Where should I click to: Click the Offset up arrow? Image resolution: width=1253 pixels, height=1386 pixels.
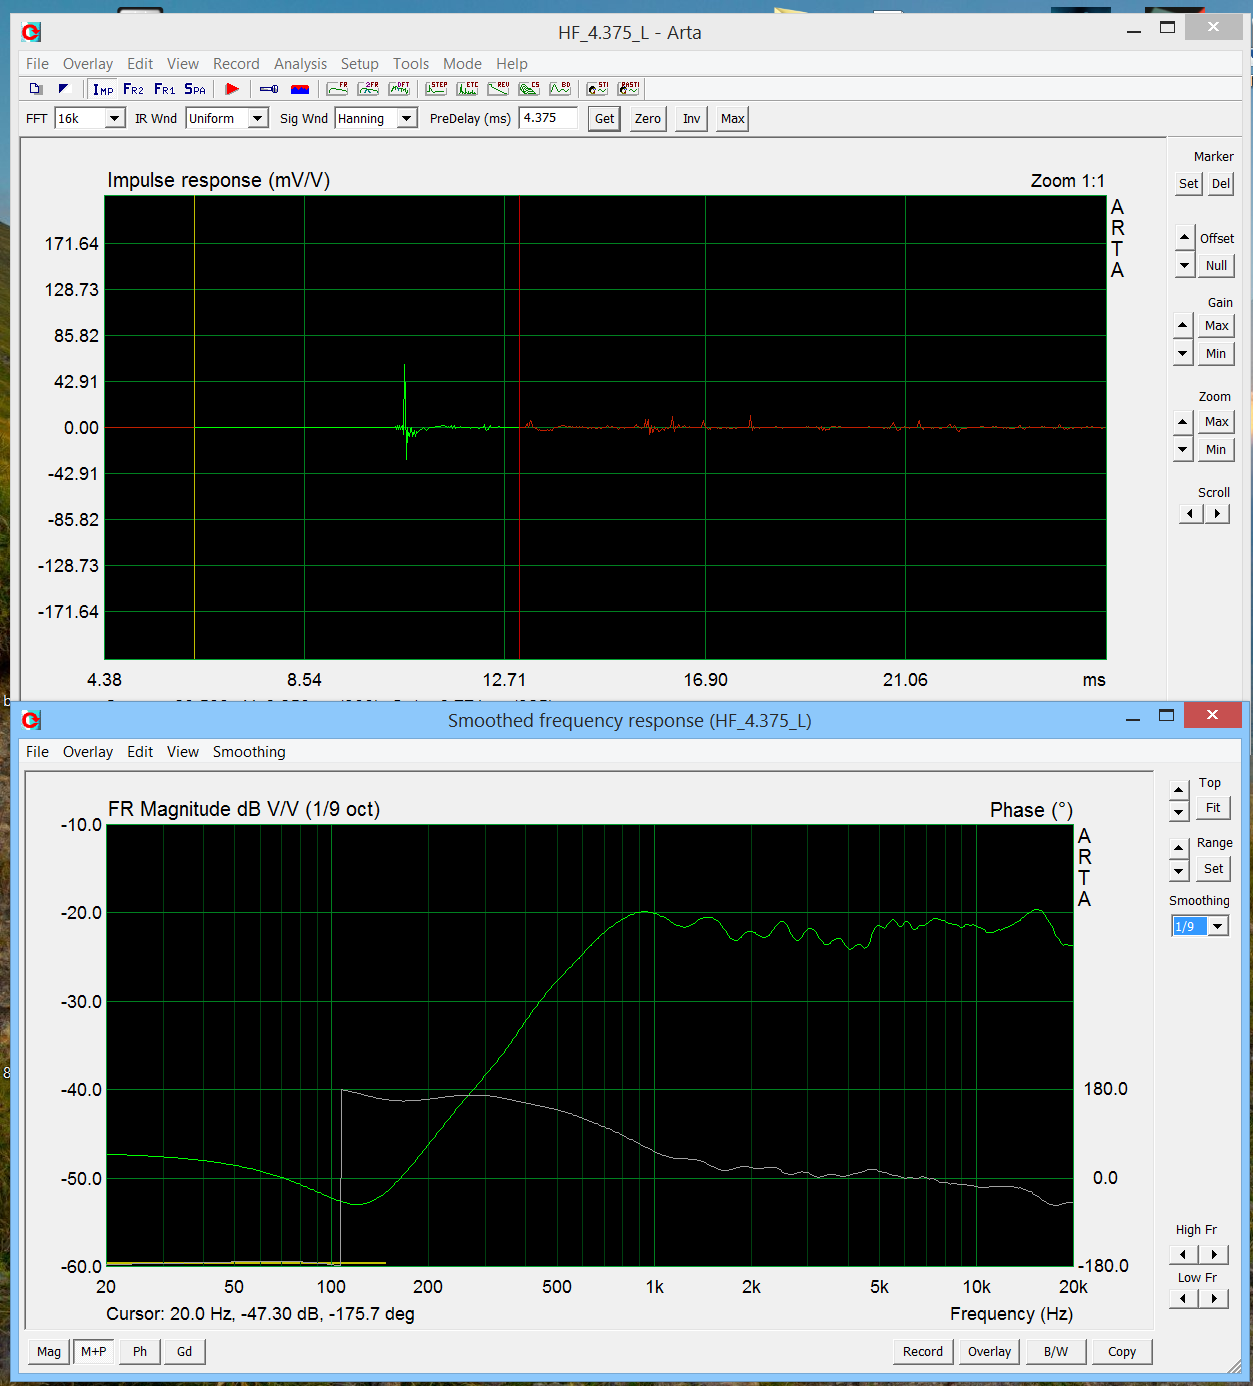pos(1185,238)
